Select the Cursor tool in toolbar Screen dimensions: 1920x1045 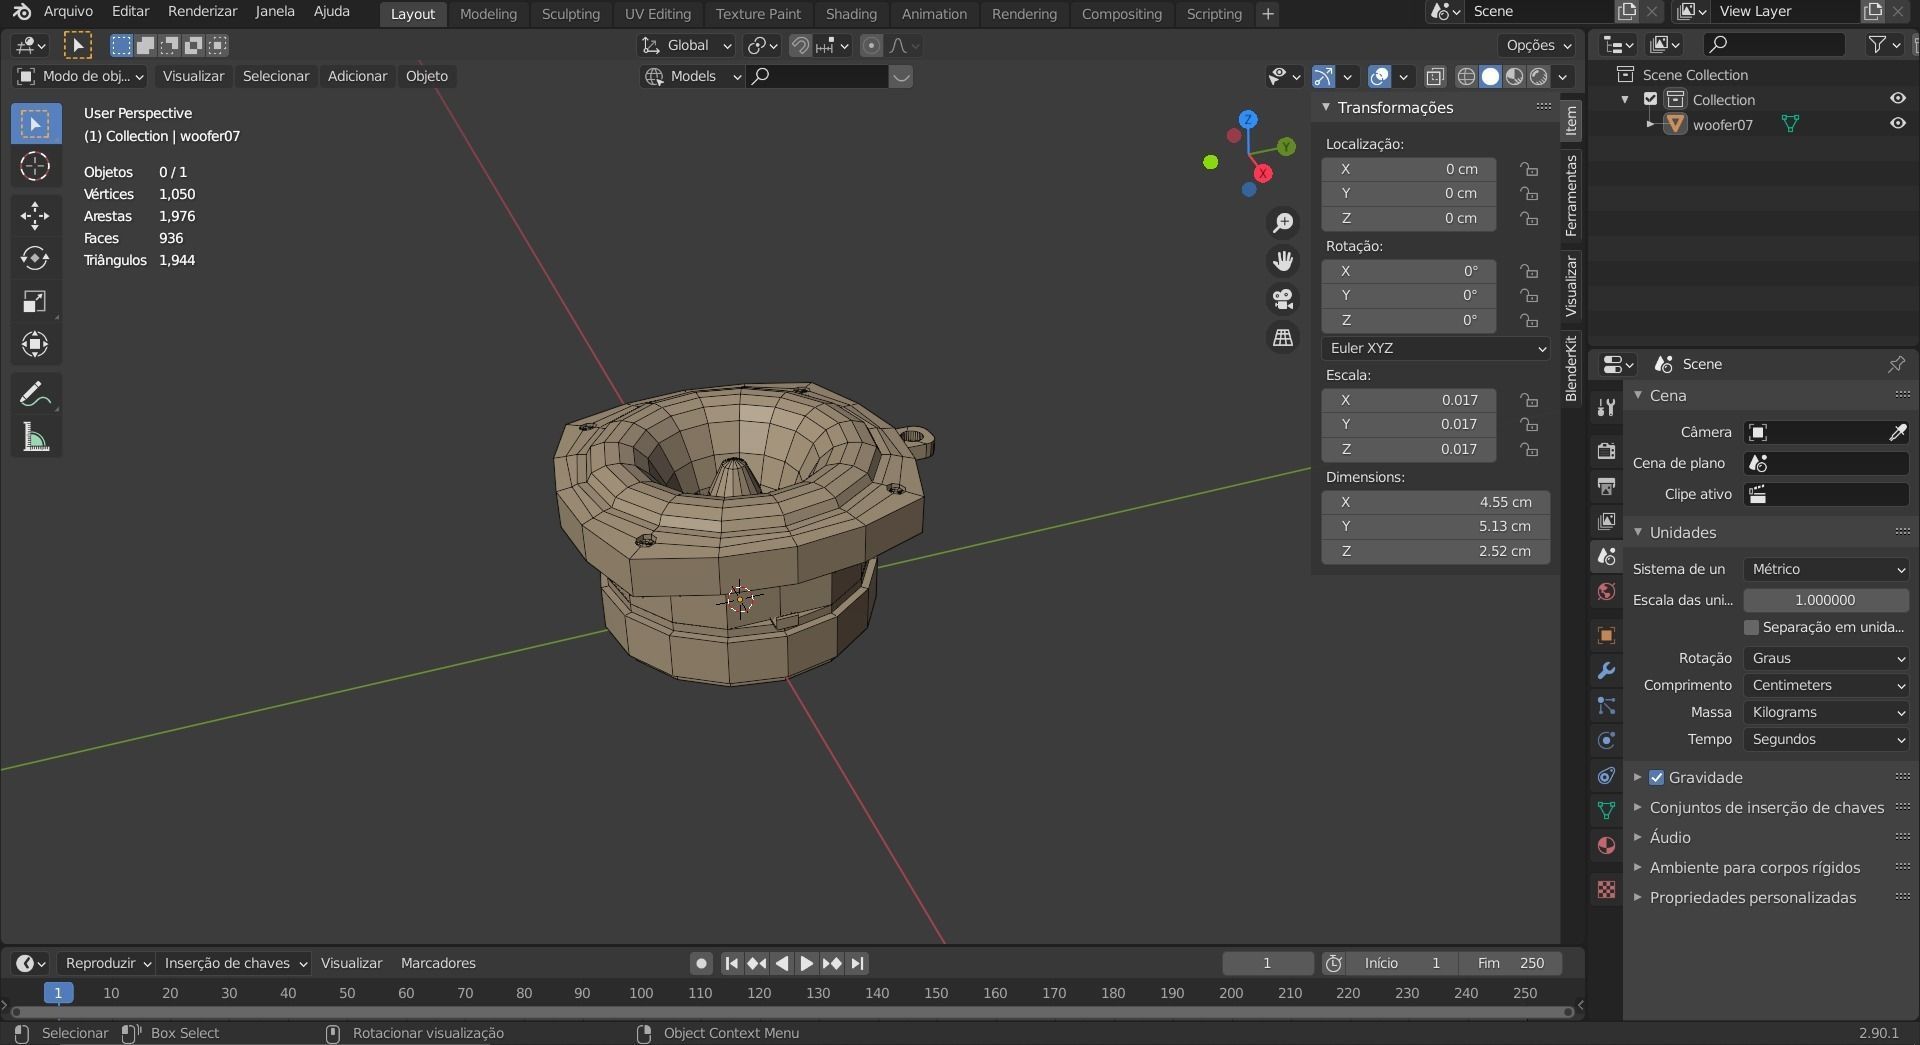tap(35, 166)
